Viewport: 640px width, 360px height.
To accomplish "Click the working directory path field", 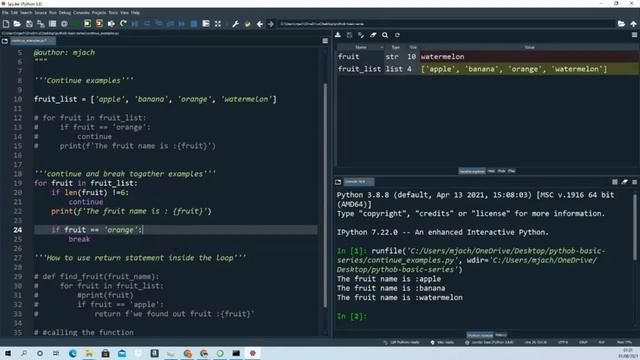I will point(447,24).
